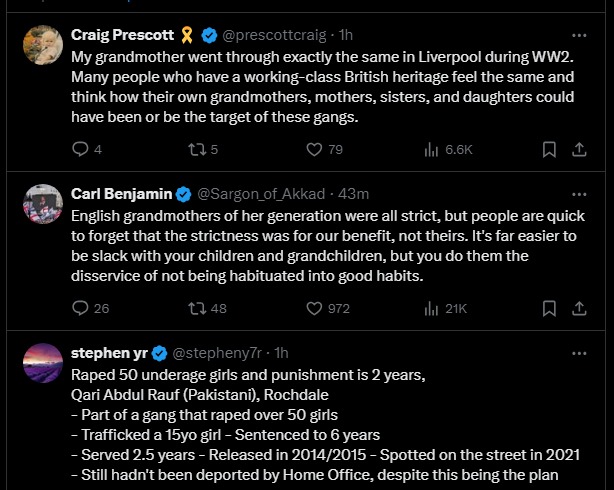Open more options on Craig Prescott's post
The image size is (614, 490).
pyautogui.click(x=578, y=34)
